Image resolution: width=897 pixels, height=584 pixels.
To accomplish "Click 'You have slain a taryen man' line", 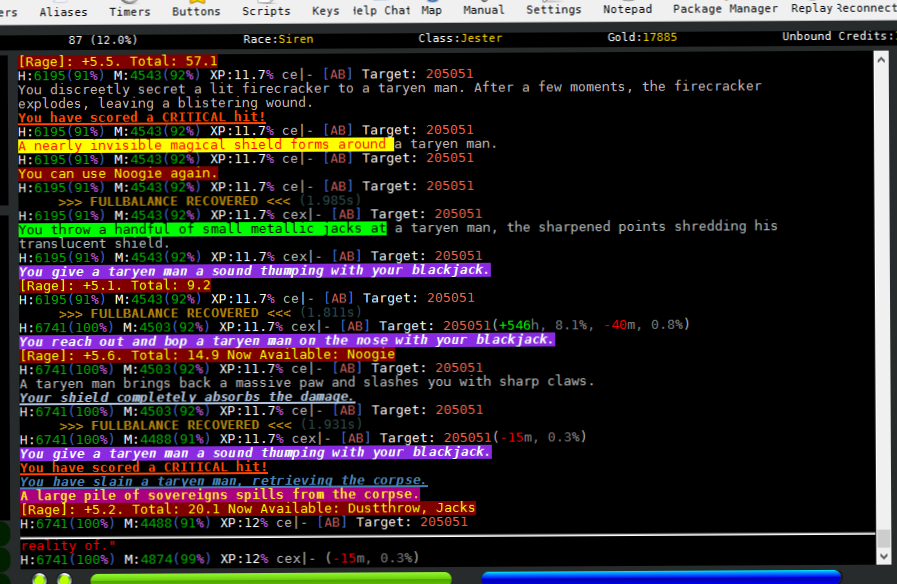I will tap(223, 481).
